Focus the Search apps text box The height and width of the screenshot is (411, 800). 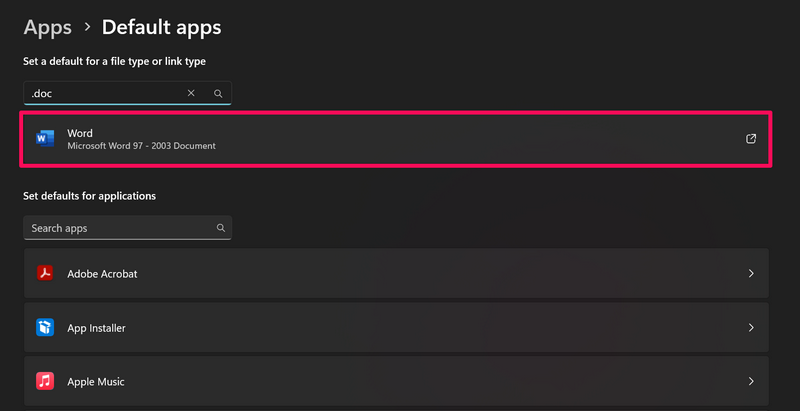click(115, 228)
